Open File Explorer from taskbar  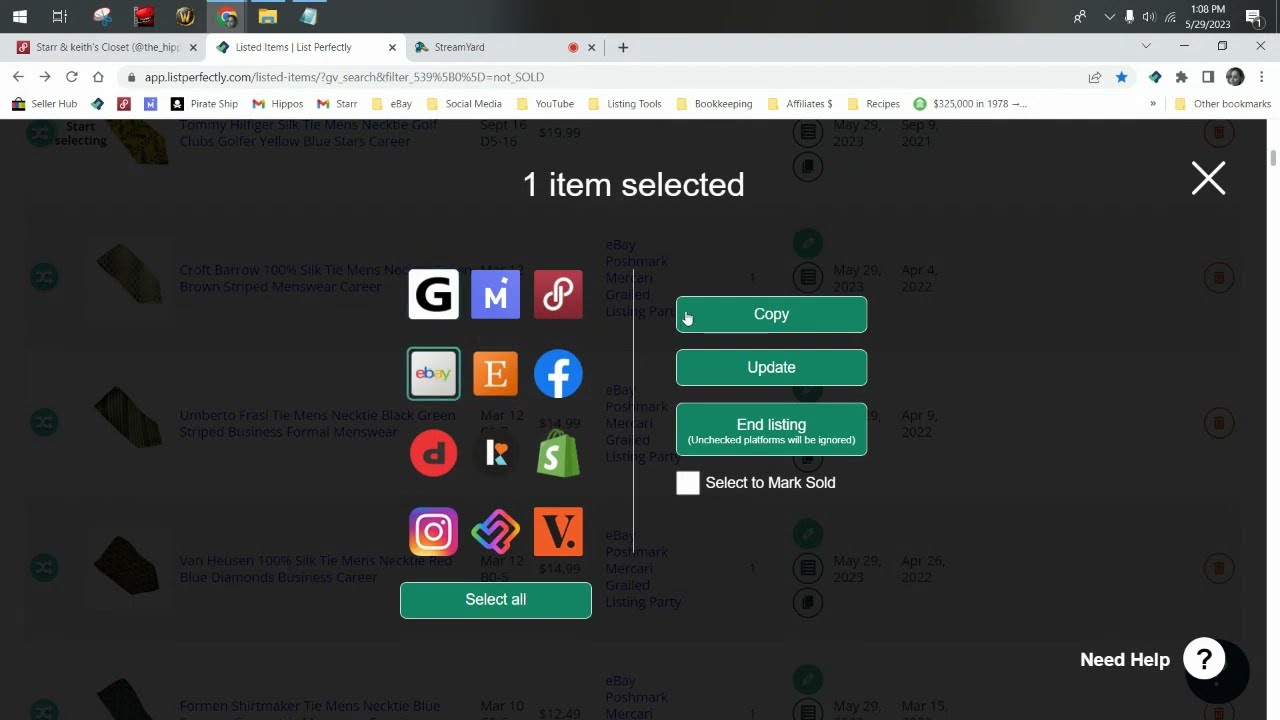click(267, 16)
